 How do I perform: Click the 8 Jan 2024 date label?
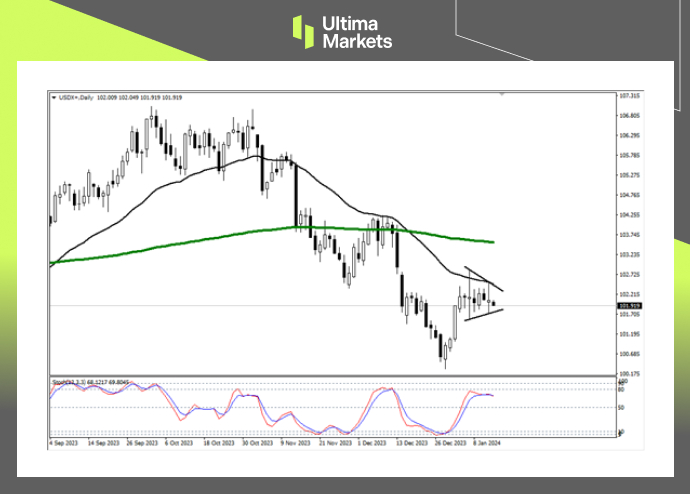(487, 440)
